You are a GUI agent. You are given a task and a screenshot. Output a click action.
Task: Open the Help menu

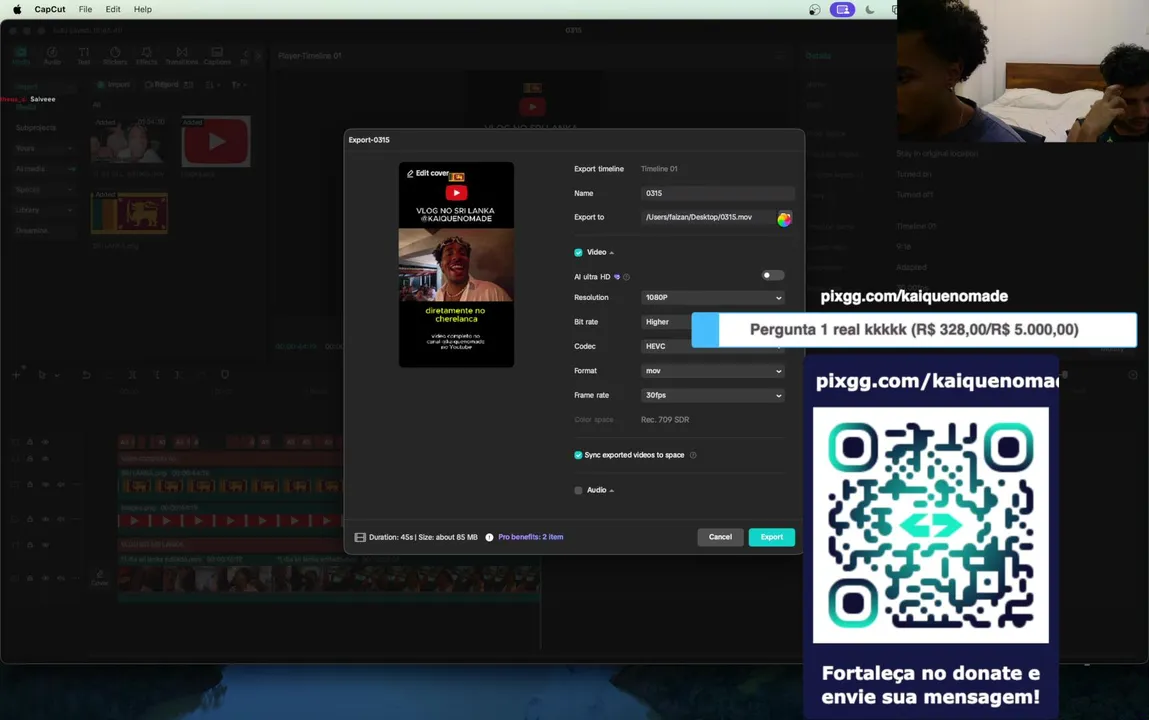click(143, 10)
